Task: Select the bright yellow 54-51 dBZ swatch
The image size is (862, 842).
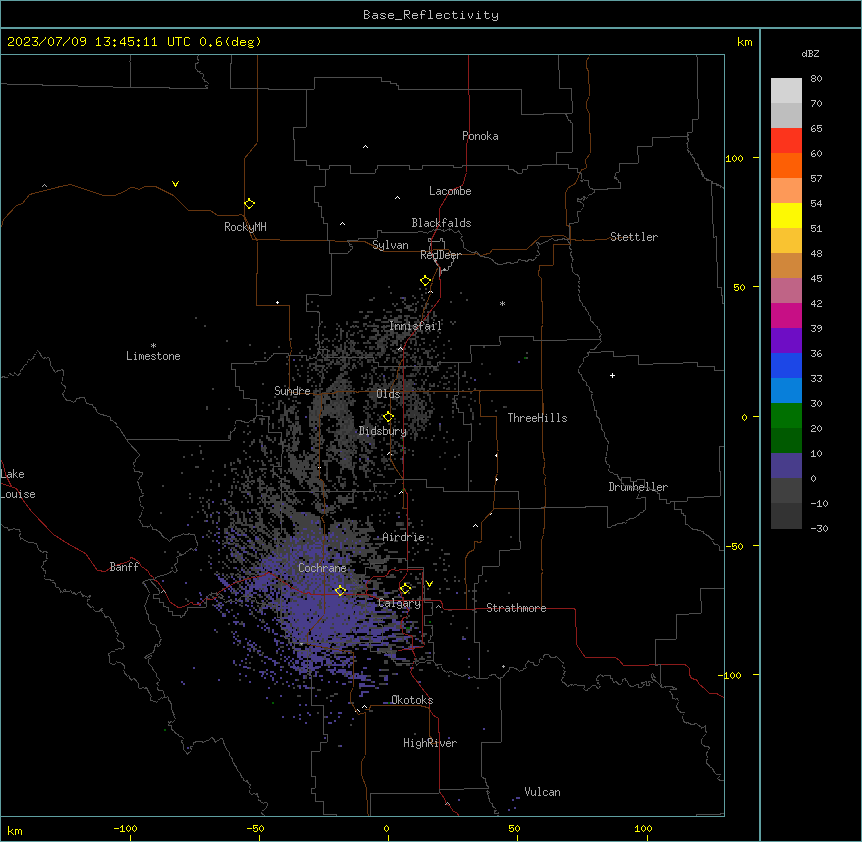Action: [786, 215]
